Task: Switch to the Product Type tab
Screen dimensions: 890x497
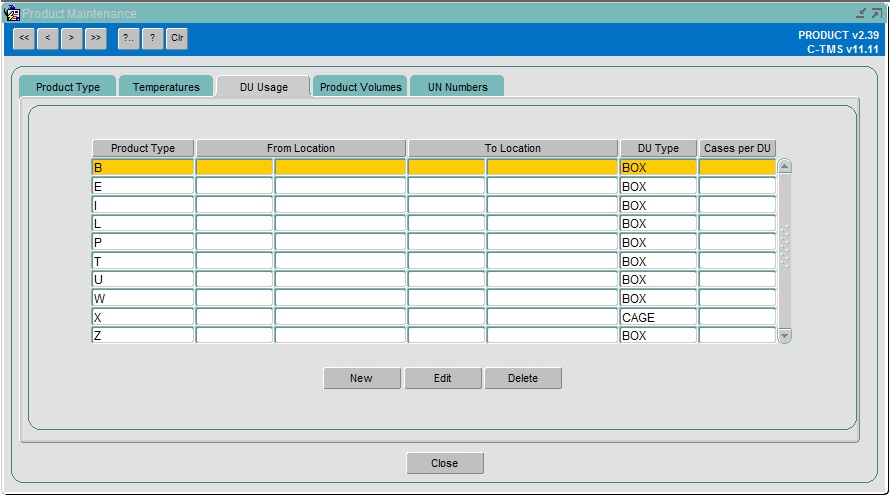Action: [x=68, y=87]
